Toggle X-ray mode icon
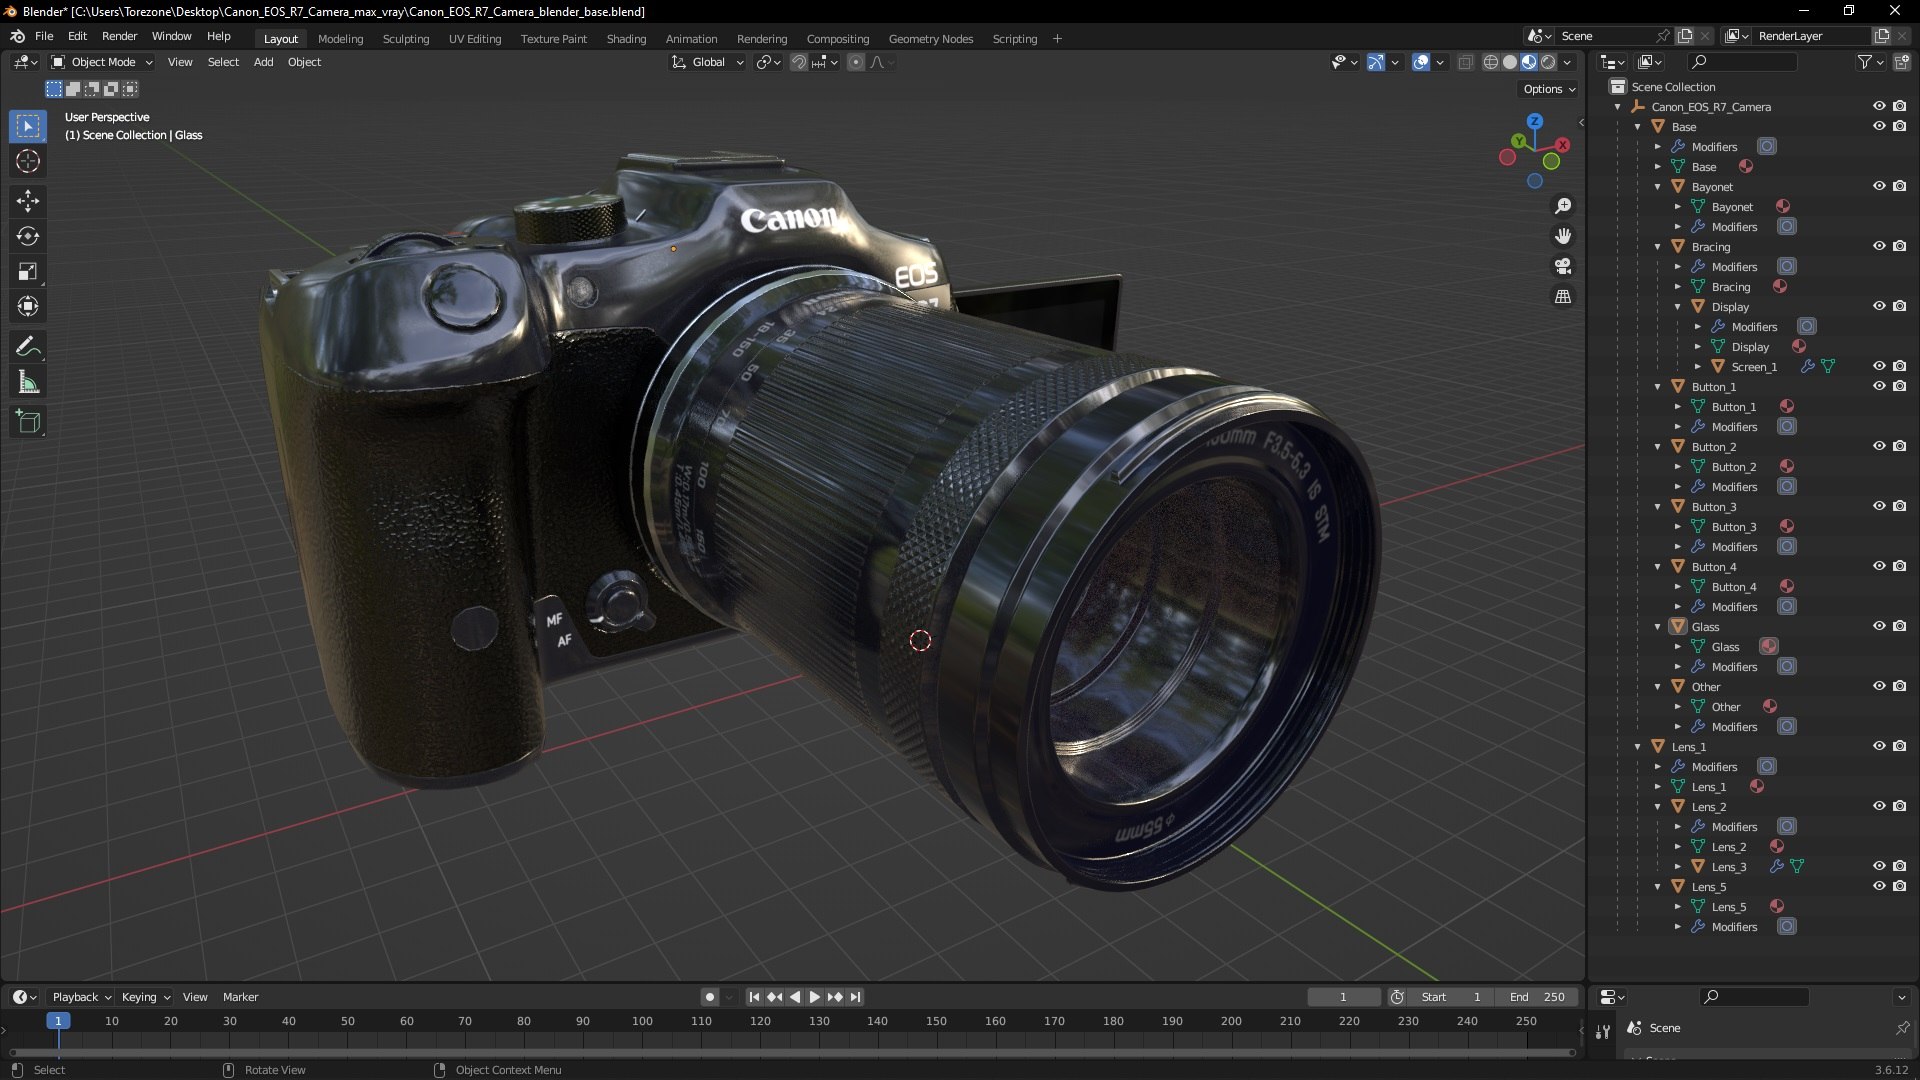The height and width of the screenshot is (1080, 1920). click(1465, 62)
